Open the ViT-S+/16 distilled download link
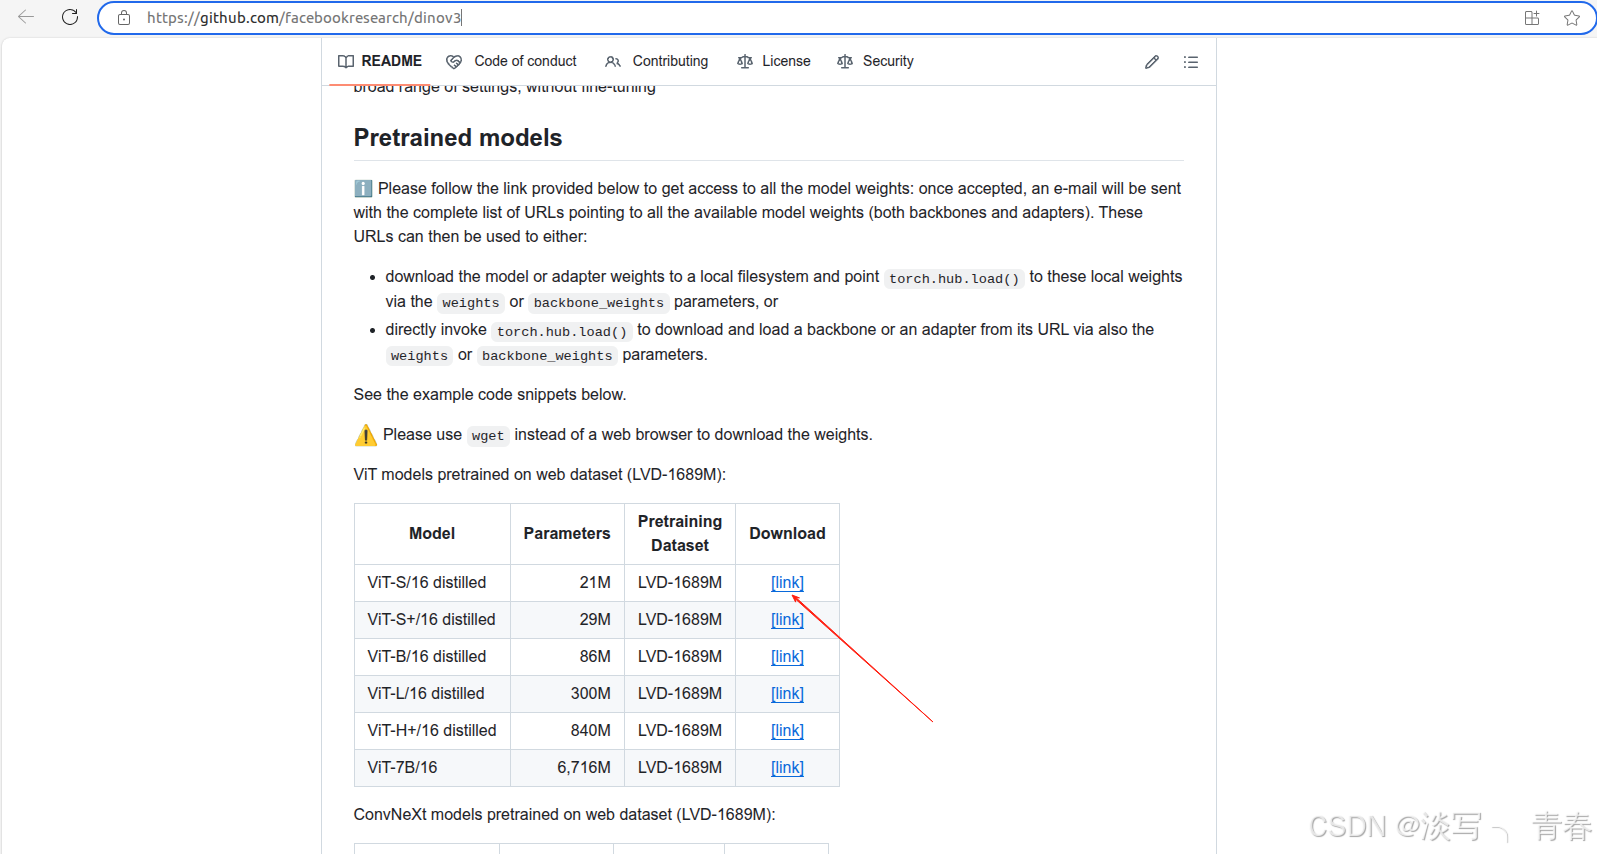The height and width of the screenshot is (854, 1597). pyautogui.click(x=787, y=620)
